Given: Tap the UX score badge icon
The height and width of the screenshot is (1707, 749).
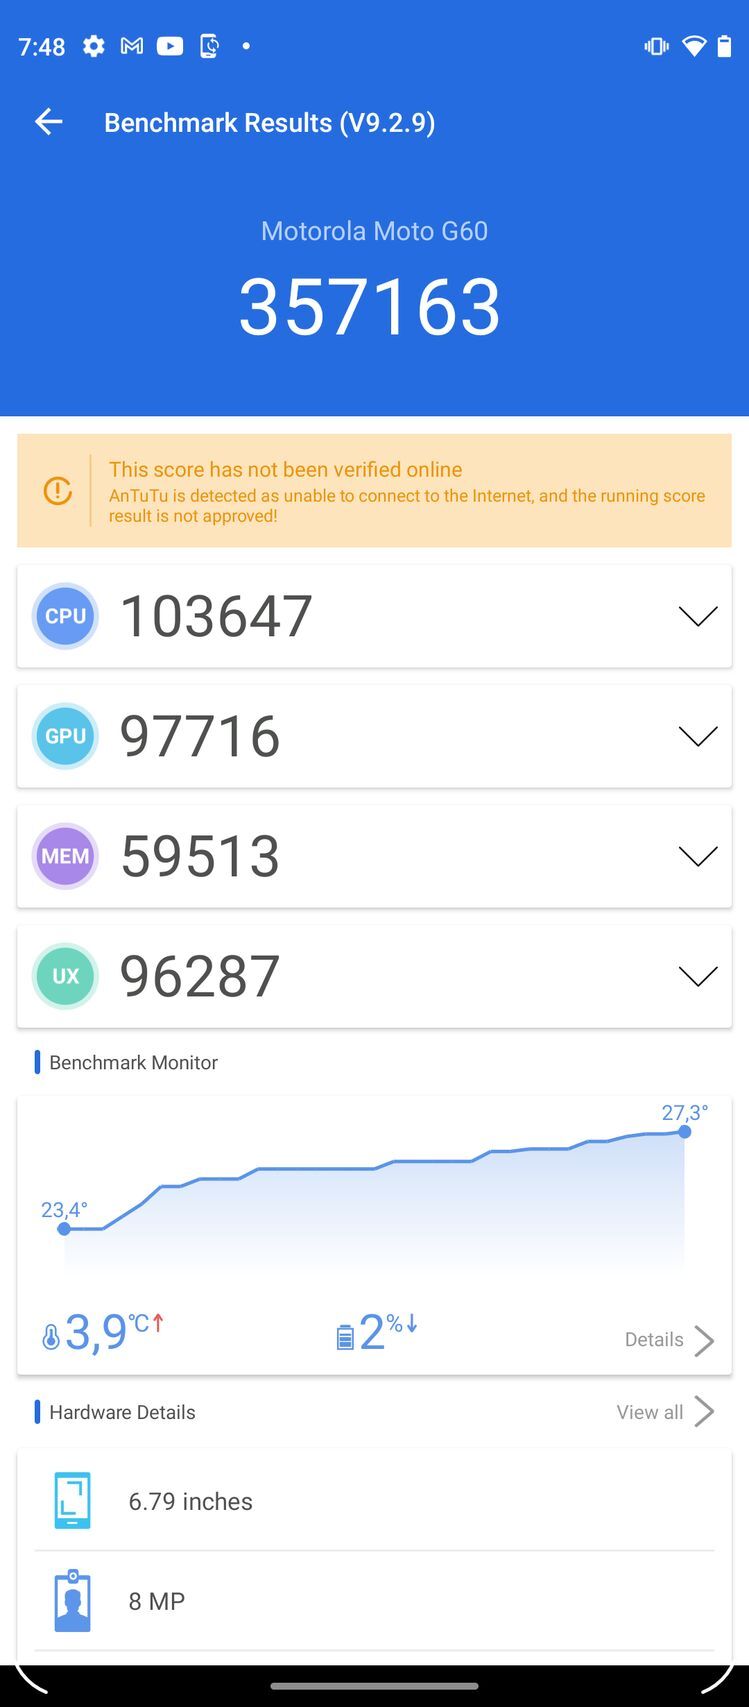Looking at the screenshot, I should (65, 976).
